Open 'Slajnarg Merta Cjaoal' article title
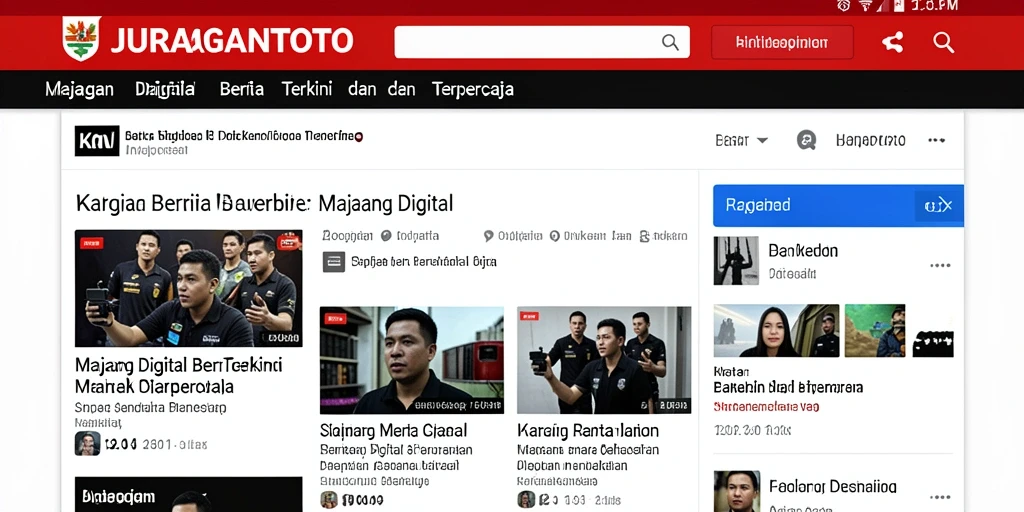The image size is (1024, 512). (x=394, y=430)
